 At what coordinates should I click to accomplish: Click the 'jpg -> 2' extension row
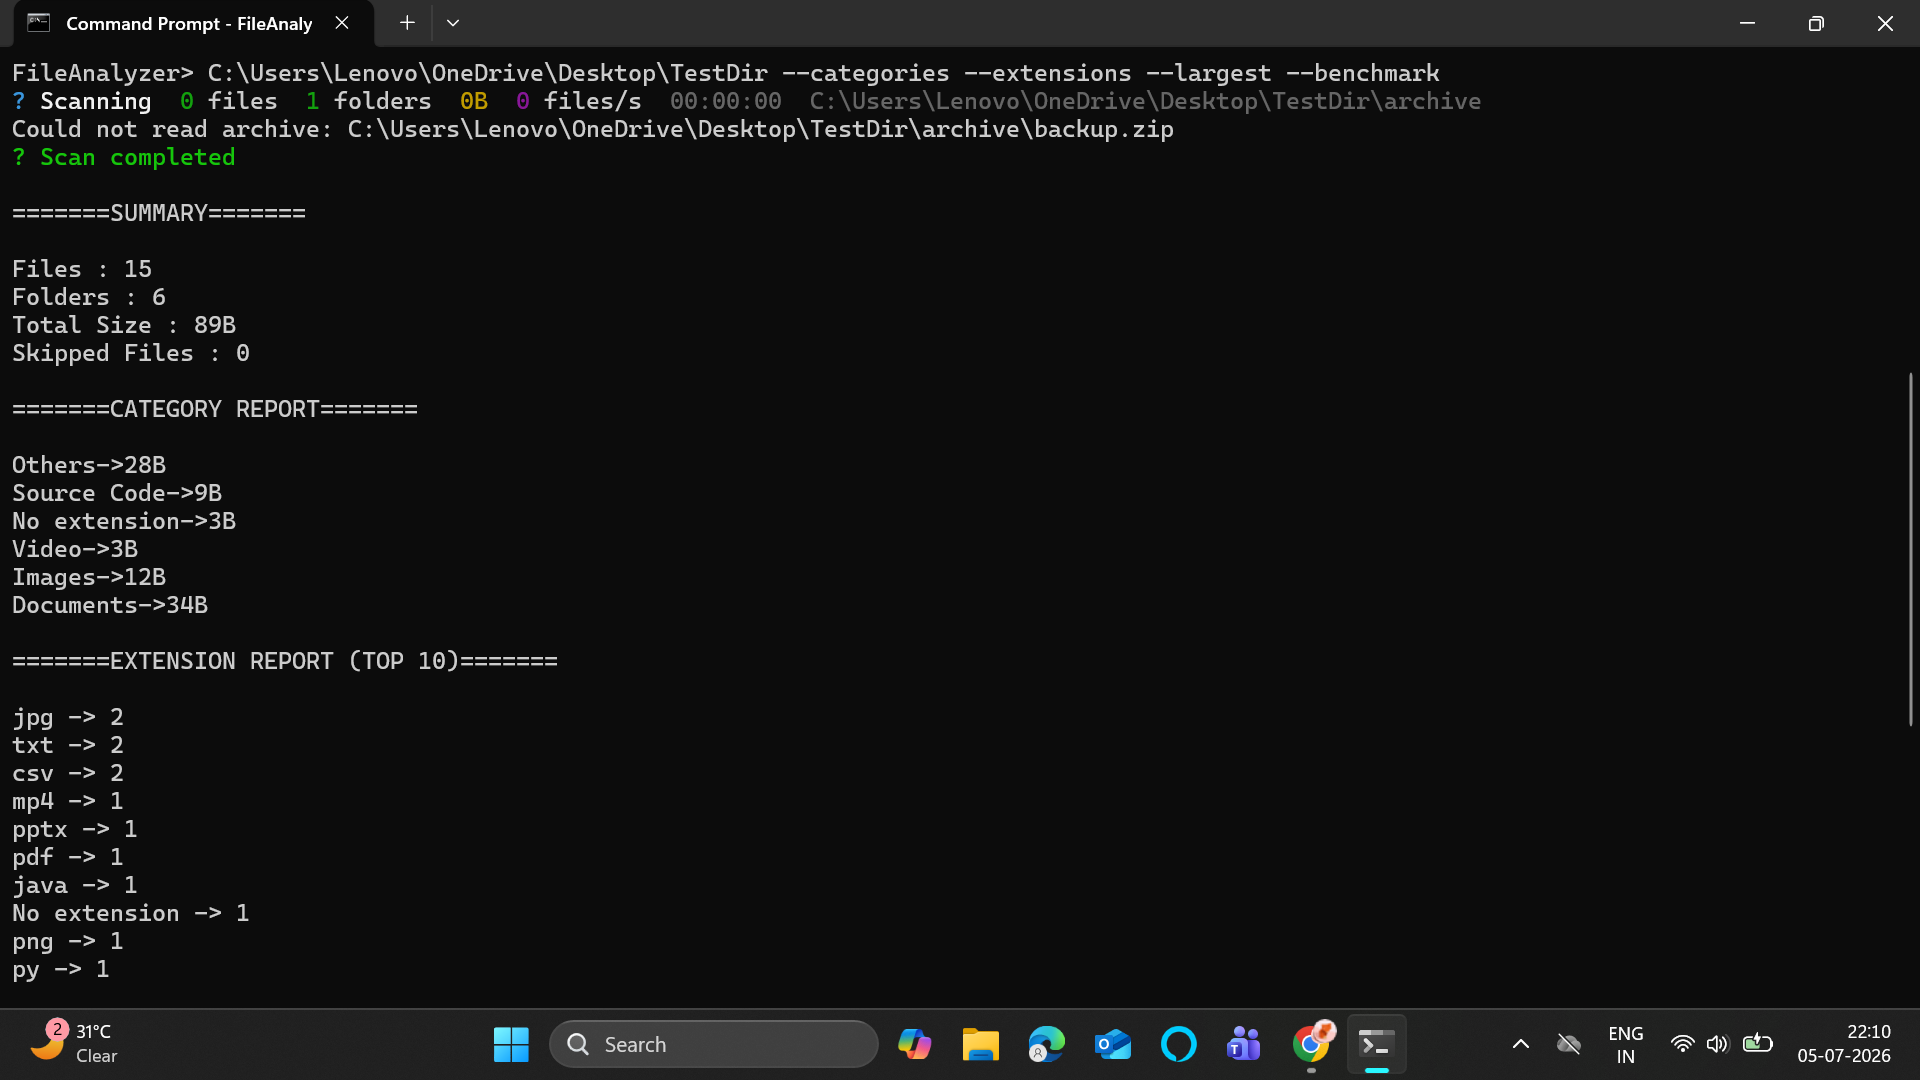[x=68, y=717]
